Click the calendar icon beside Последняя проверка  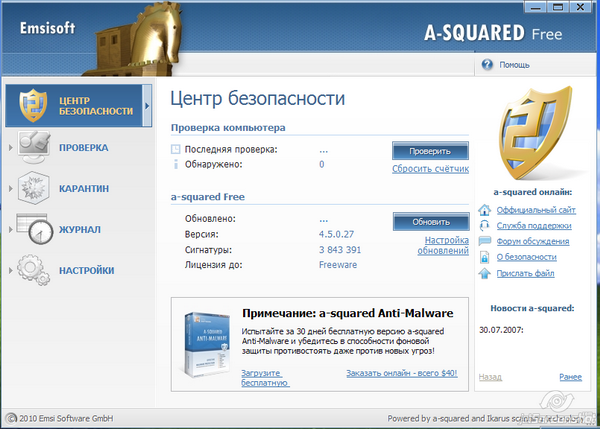tap(175, 149)
